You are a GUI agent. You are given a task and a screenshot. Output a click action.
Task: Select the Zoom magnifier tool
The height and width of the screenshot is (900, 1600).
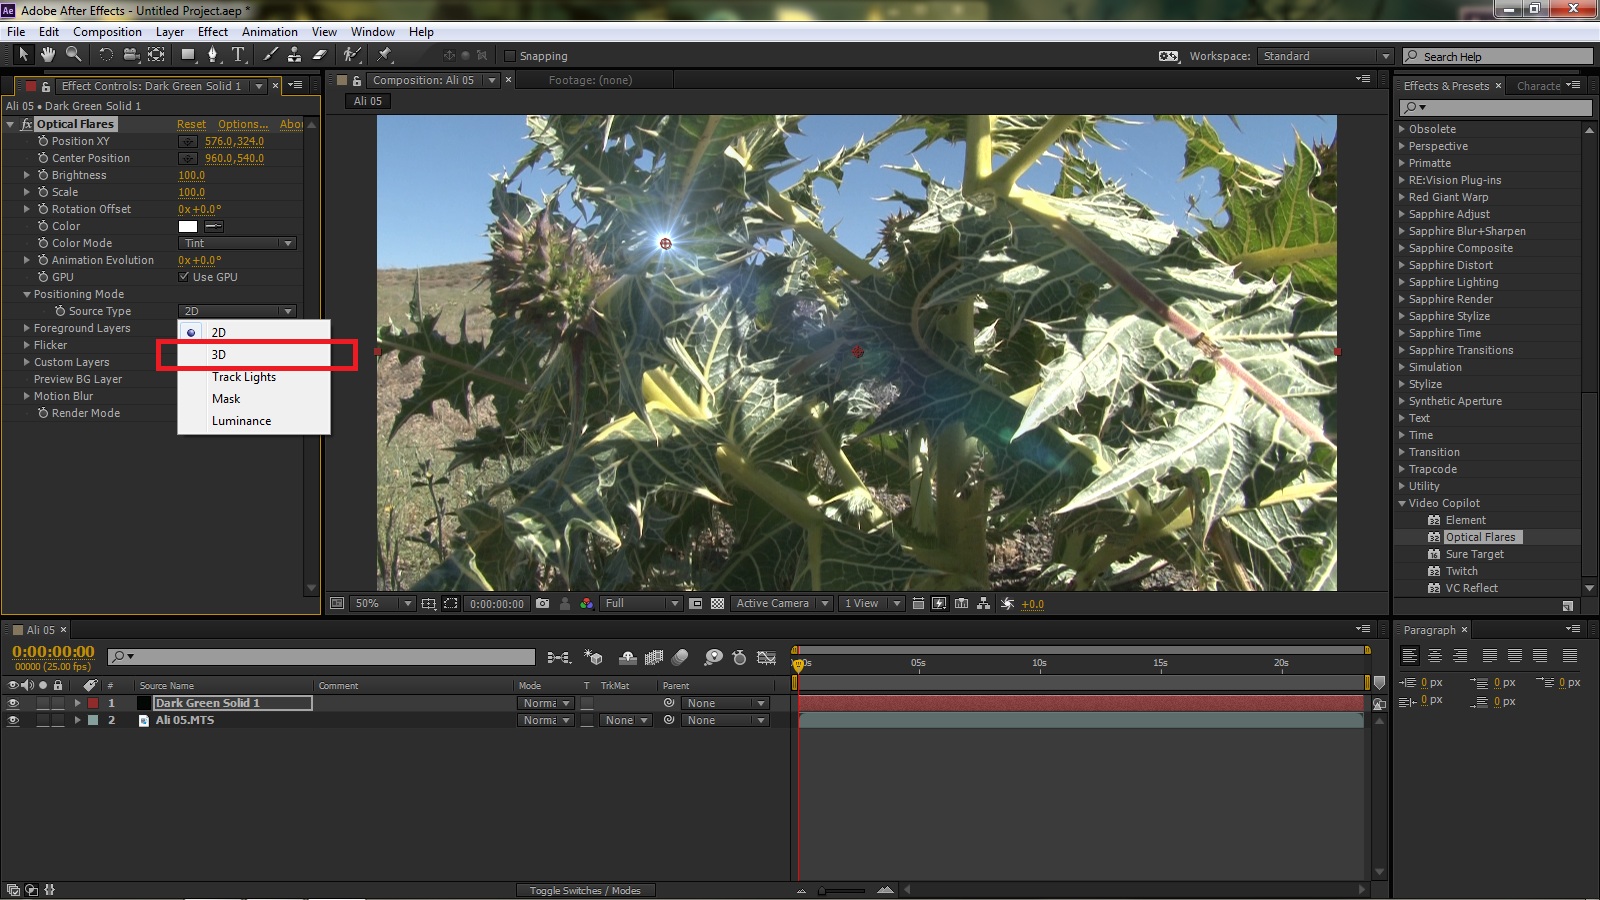(73, 55)
